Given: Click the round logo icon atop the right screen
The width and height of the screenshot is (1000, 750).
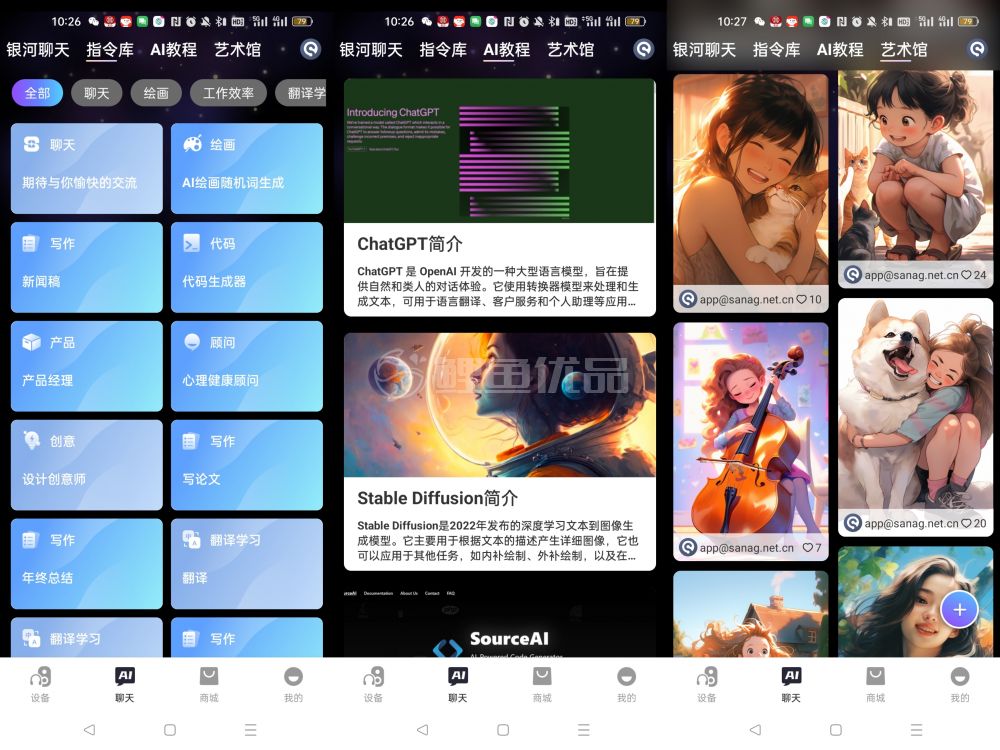Looking at the screenshot, I should pos(977,49).
